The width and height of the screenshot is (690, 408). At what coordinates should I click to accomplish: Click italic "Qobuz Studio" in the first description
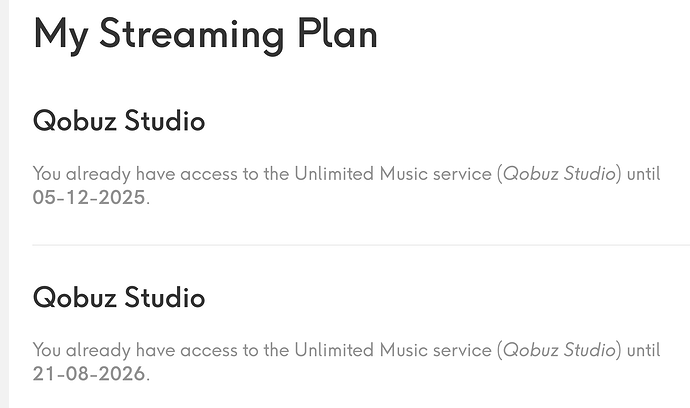click(x=561, y=173)
